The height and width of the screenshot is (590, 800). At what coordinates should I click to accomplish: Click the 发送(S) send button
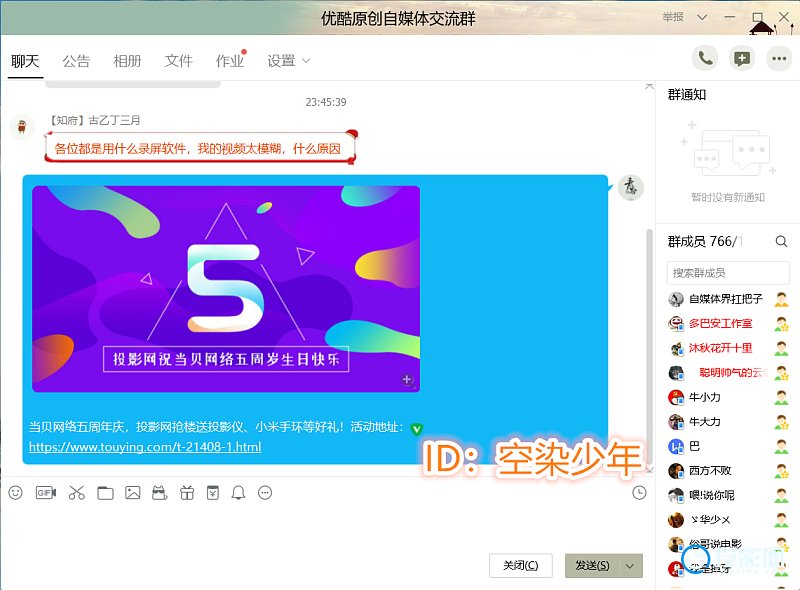click(592, 566)
